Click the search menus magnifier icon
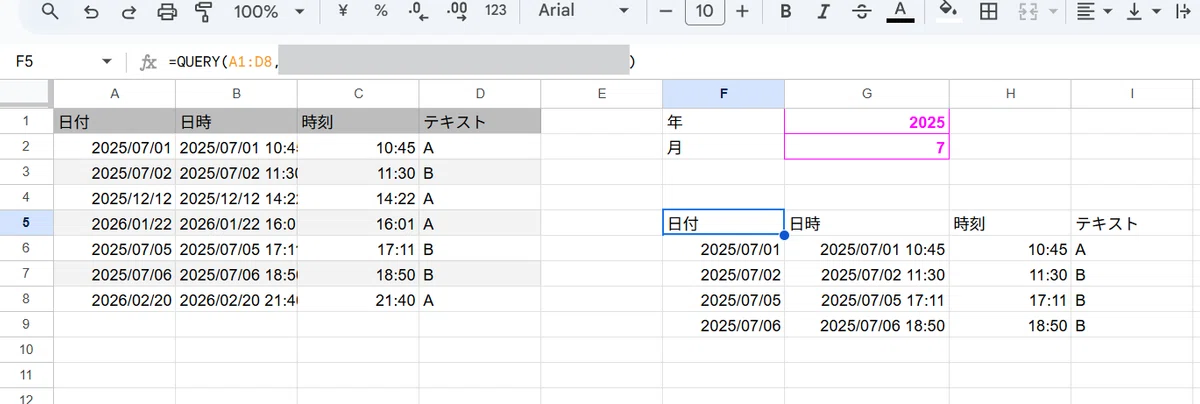This screenshot has width=1200, height=404. tap(50, 12)
